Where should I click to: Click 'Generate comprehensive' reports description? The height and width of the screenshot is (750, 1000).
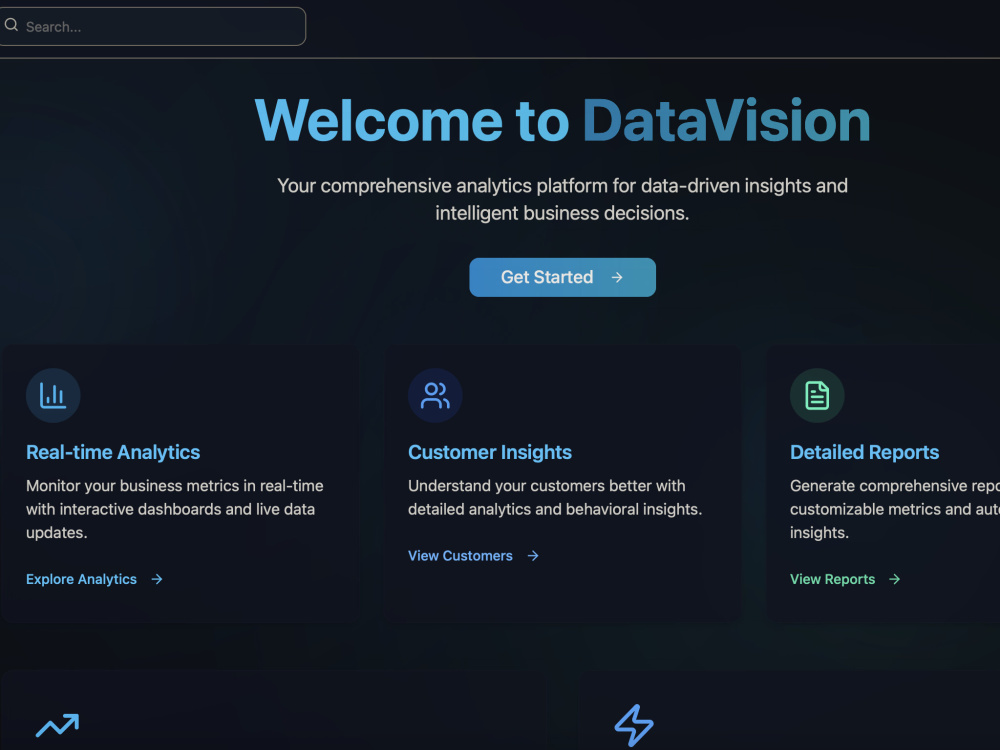(x=895, y=509)
